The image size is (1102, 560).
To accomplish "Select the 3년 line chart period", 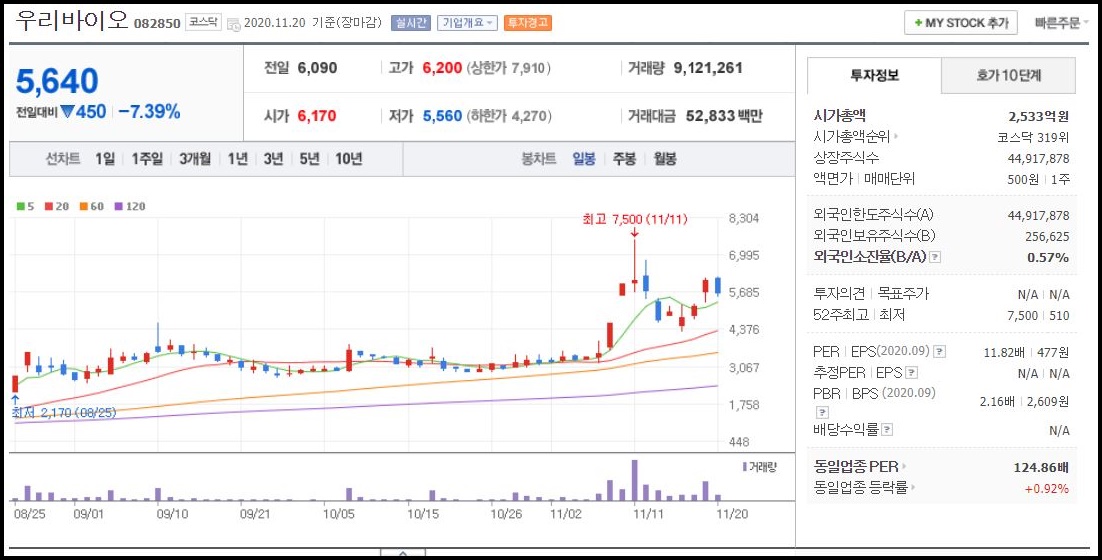I will tap(273, 159).
